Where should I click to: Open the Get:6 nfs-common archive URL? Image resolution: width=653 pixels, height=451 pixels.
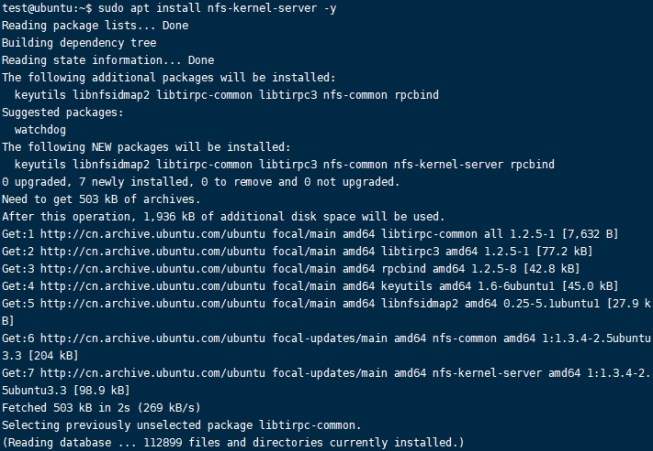[155, 338]
